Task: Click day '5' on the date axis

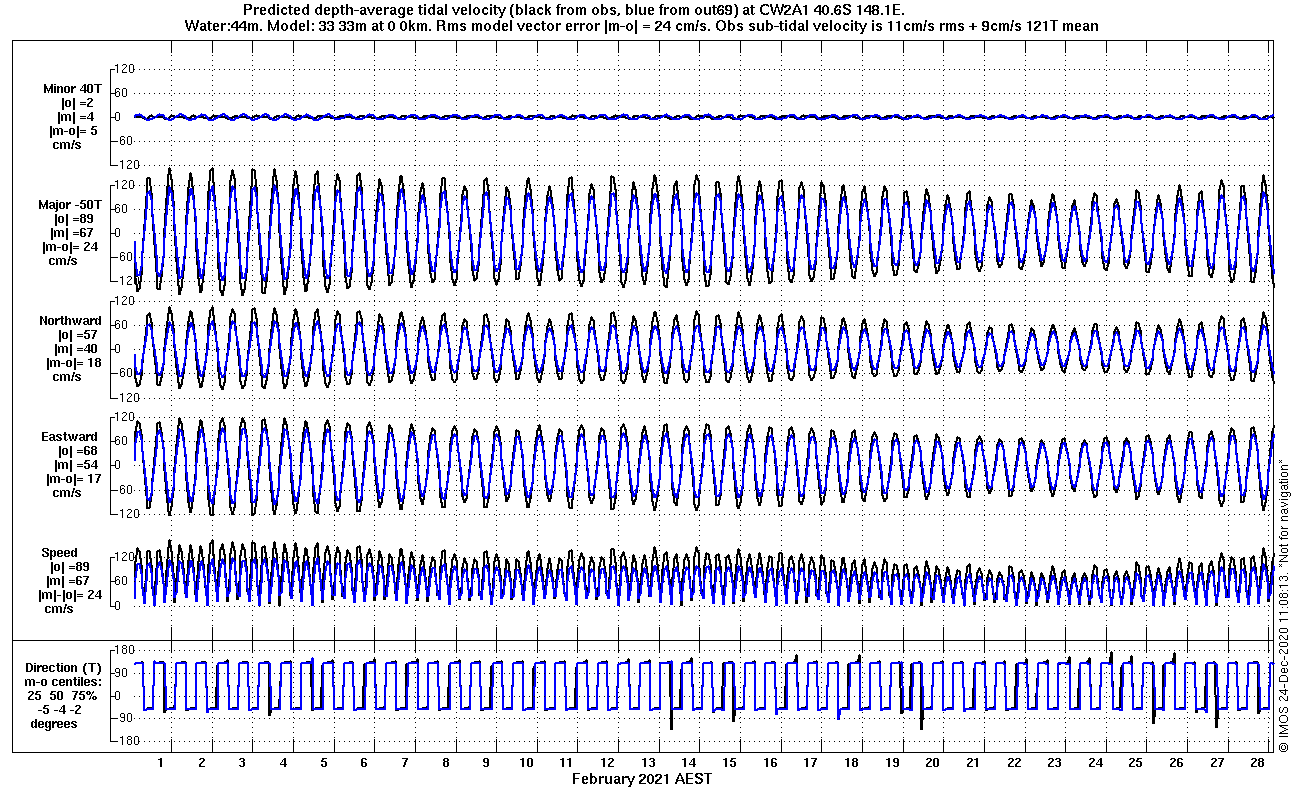Action: [323, 763]
